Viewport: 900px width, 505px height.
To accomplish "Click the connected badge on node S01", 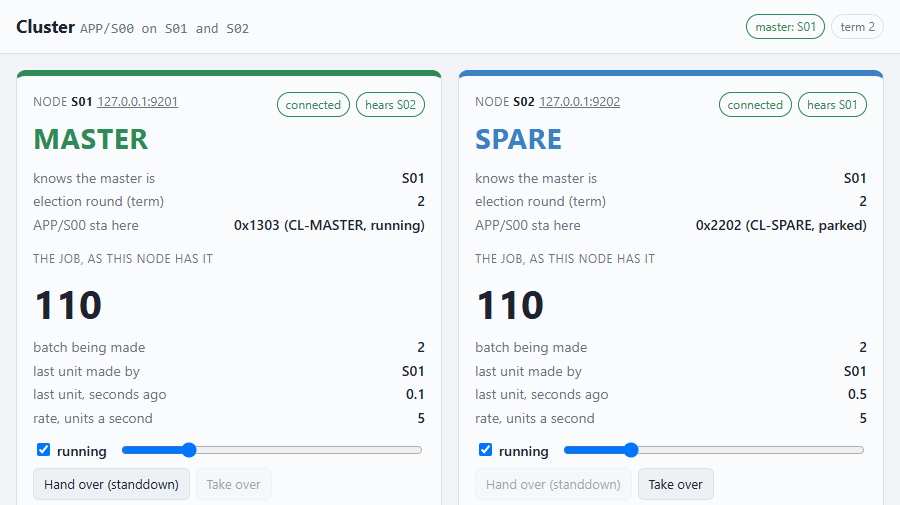I will tap(313, 104).
